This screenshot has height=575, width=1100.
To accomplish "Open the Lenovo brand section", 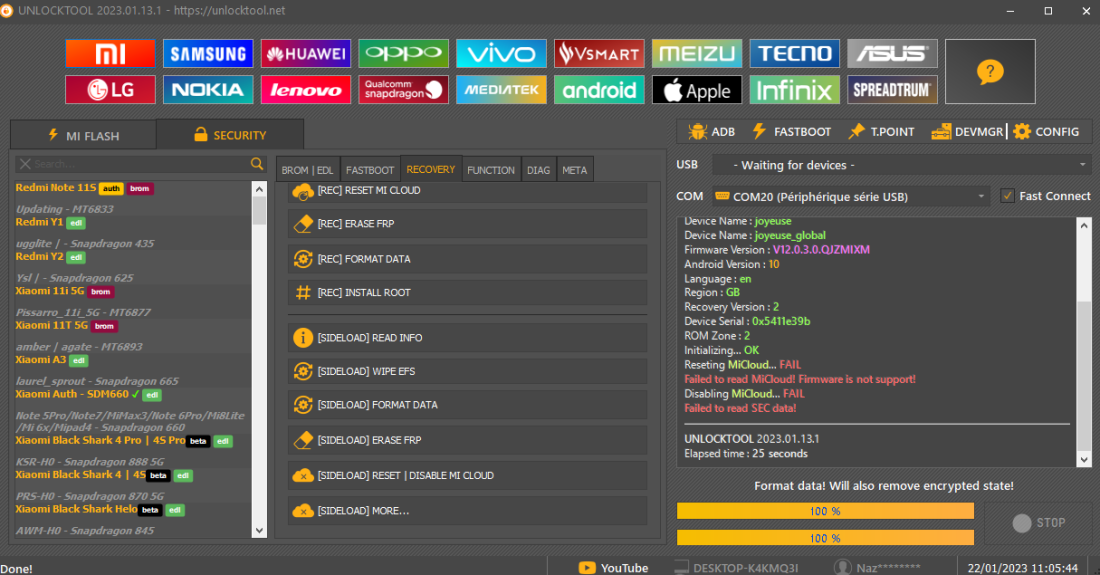I will (306, 90).
